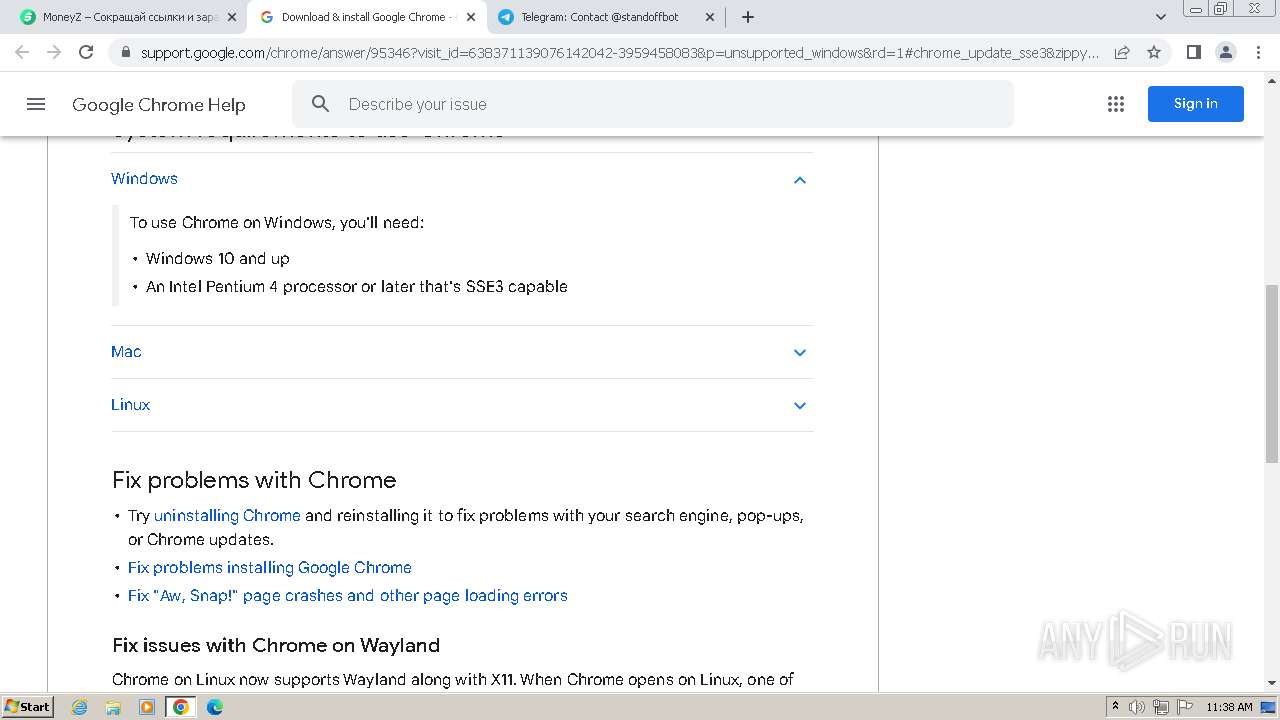Expand the Mac requirements section
The width and height of the screenshot is (1280, 720).
[461, 352]
